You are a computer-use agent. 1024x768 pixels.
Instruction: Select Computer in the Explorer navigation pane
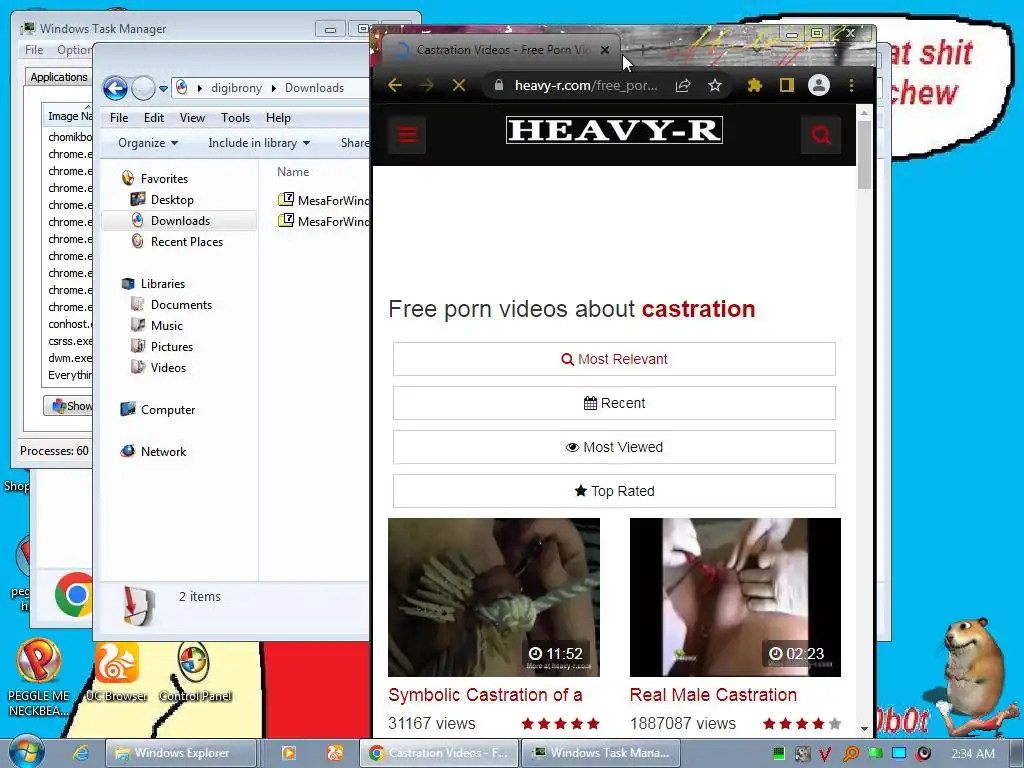[x=167, y=410]
